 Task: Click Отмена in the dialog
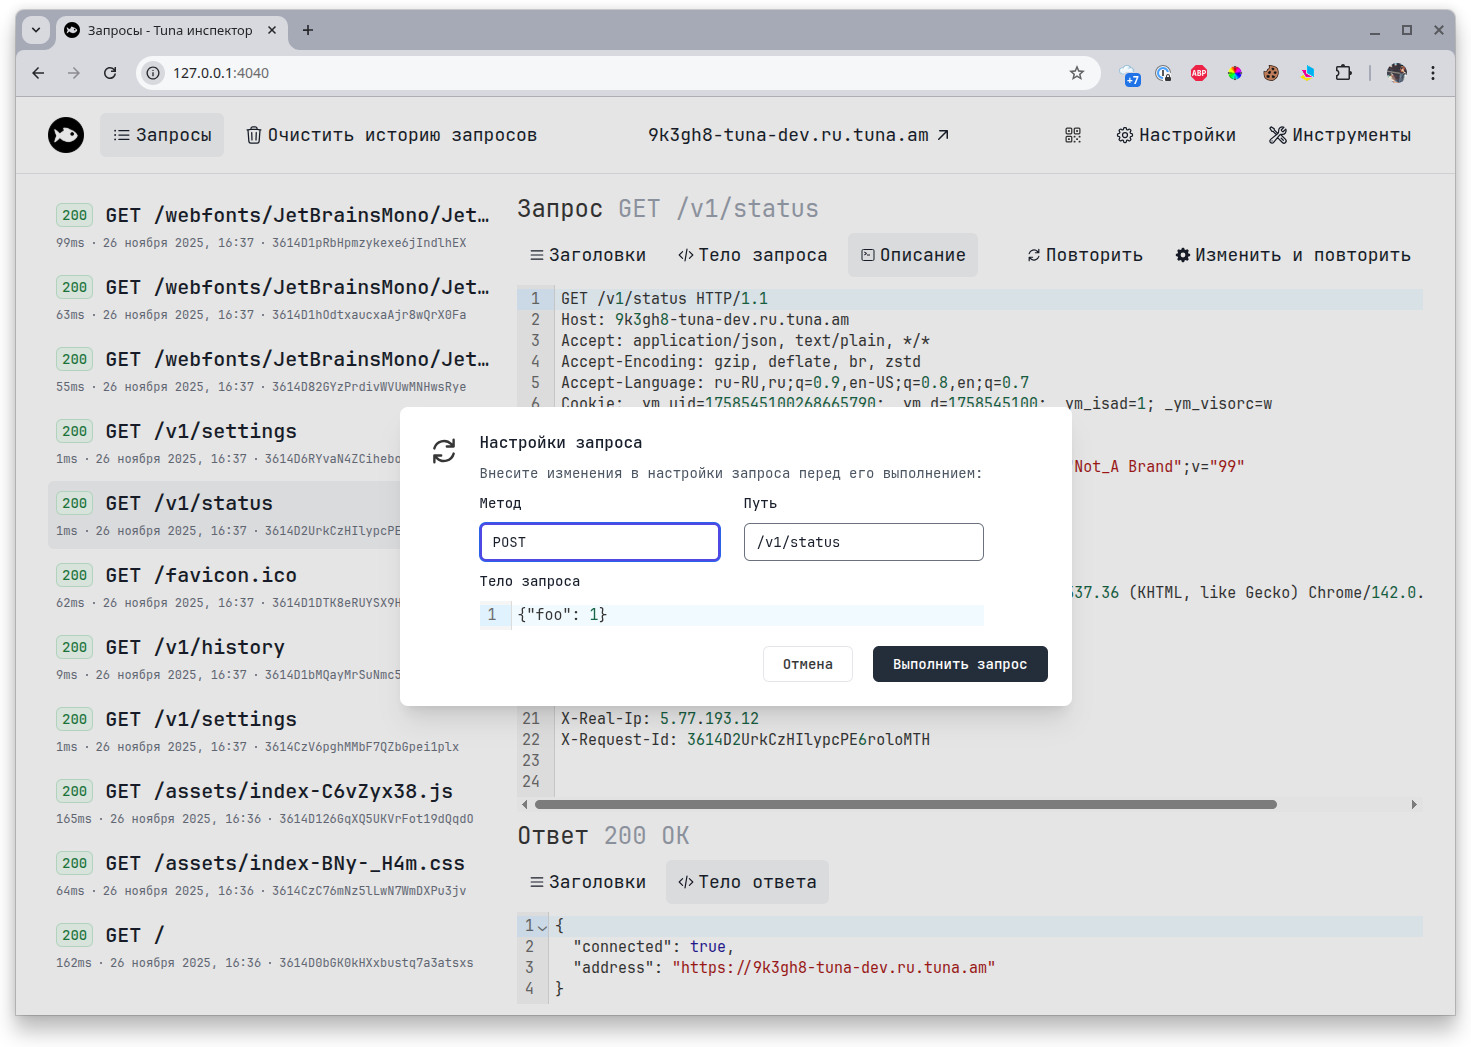click(808, 664)
